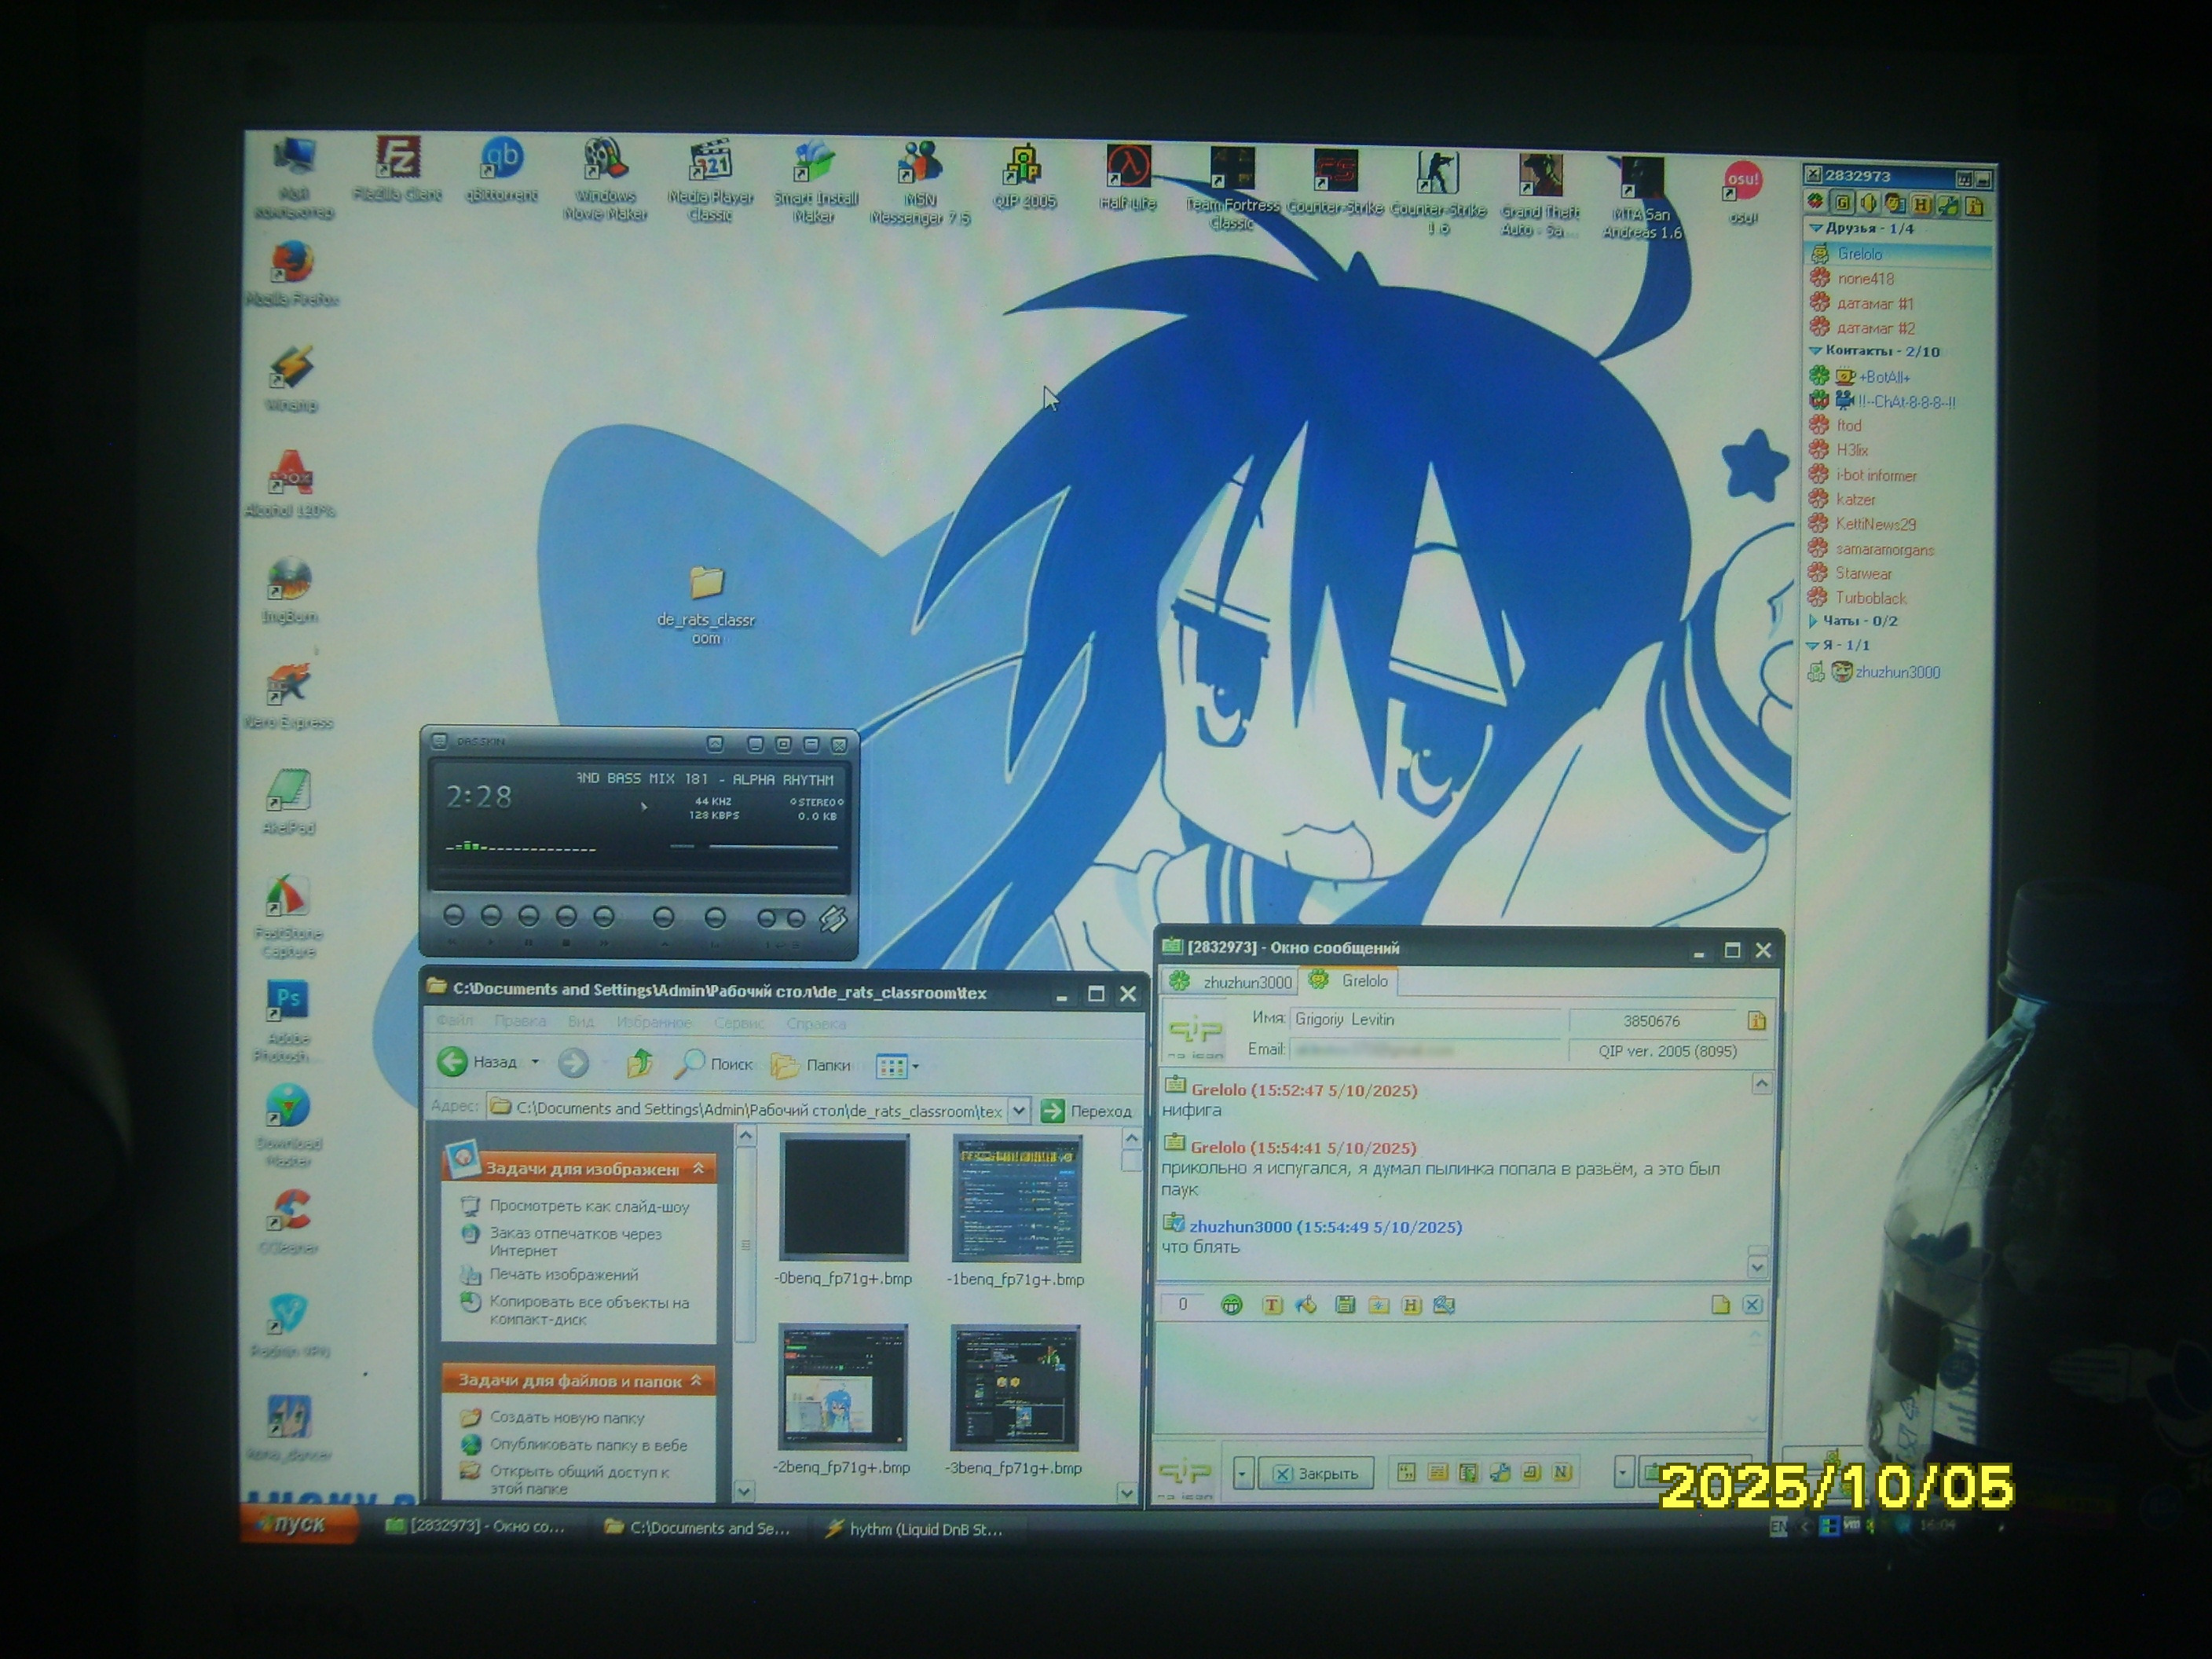Collapse Задачи для изображений panel
The image size is (2212, 1659).
tap(698, 1168)
